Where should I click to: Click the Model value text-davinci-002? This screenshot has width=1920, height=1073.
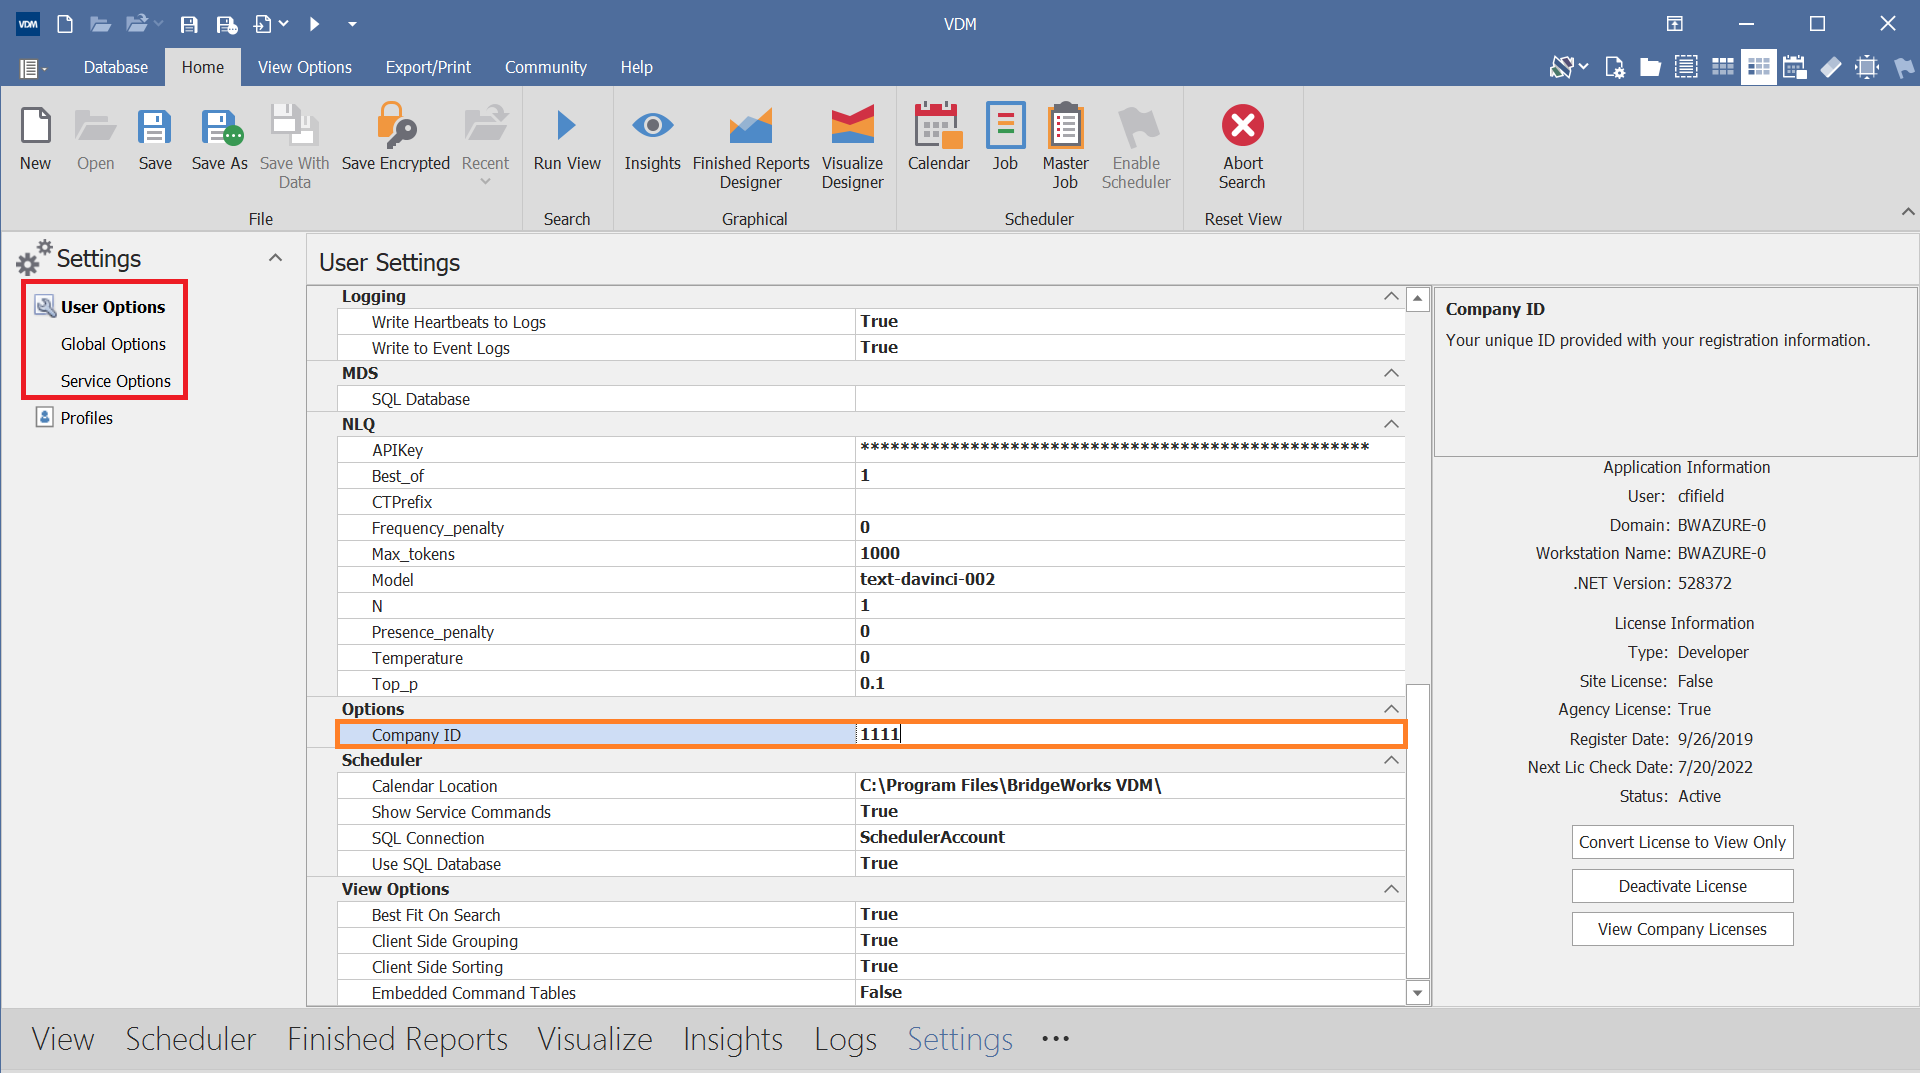(927, 579)
